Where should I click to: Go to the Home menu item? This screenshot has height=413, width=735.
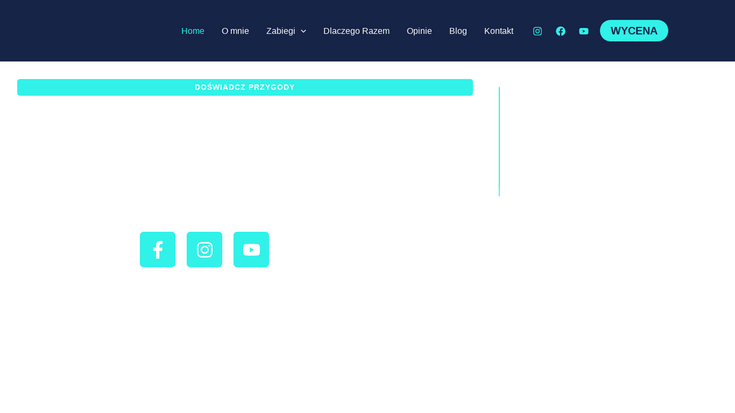pyautogui.click(x=193, y=31)
